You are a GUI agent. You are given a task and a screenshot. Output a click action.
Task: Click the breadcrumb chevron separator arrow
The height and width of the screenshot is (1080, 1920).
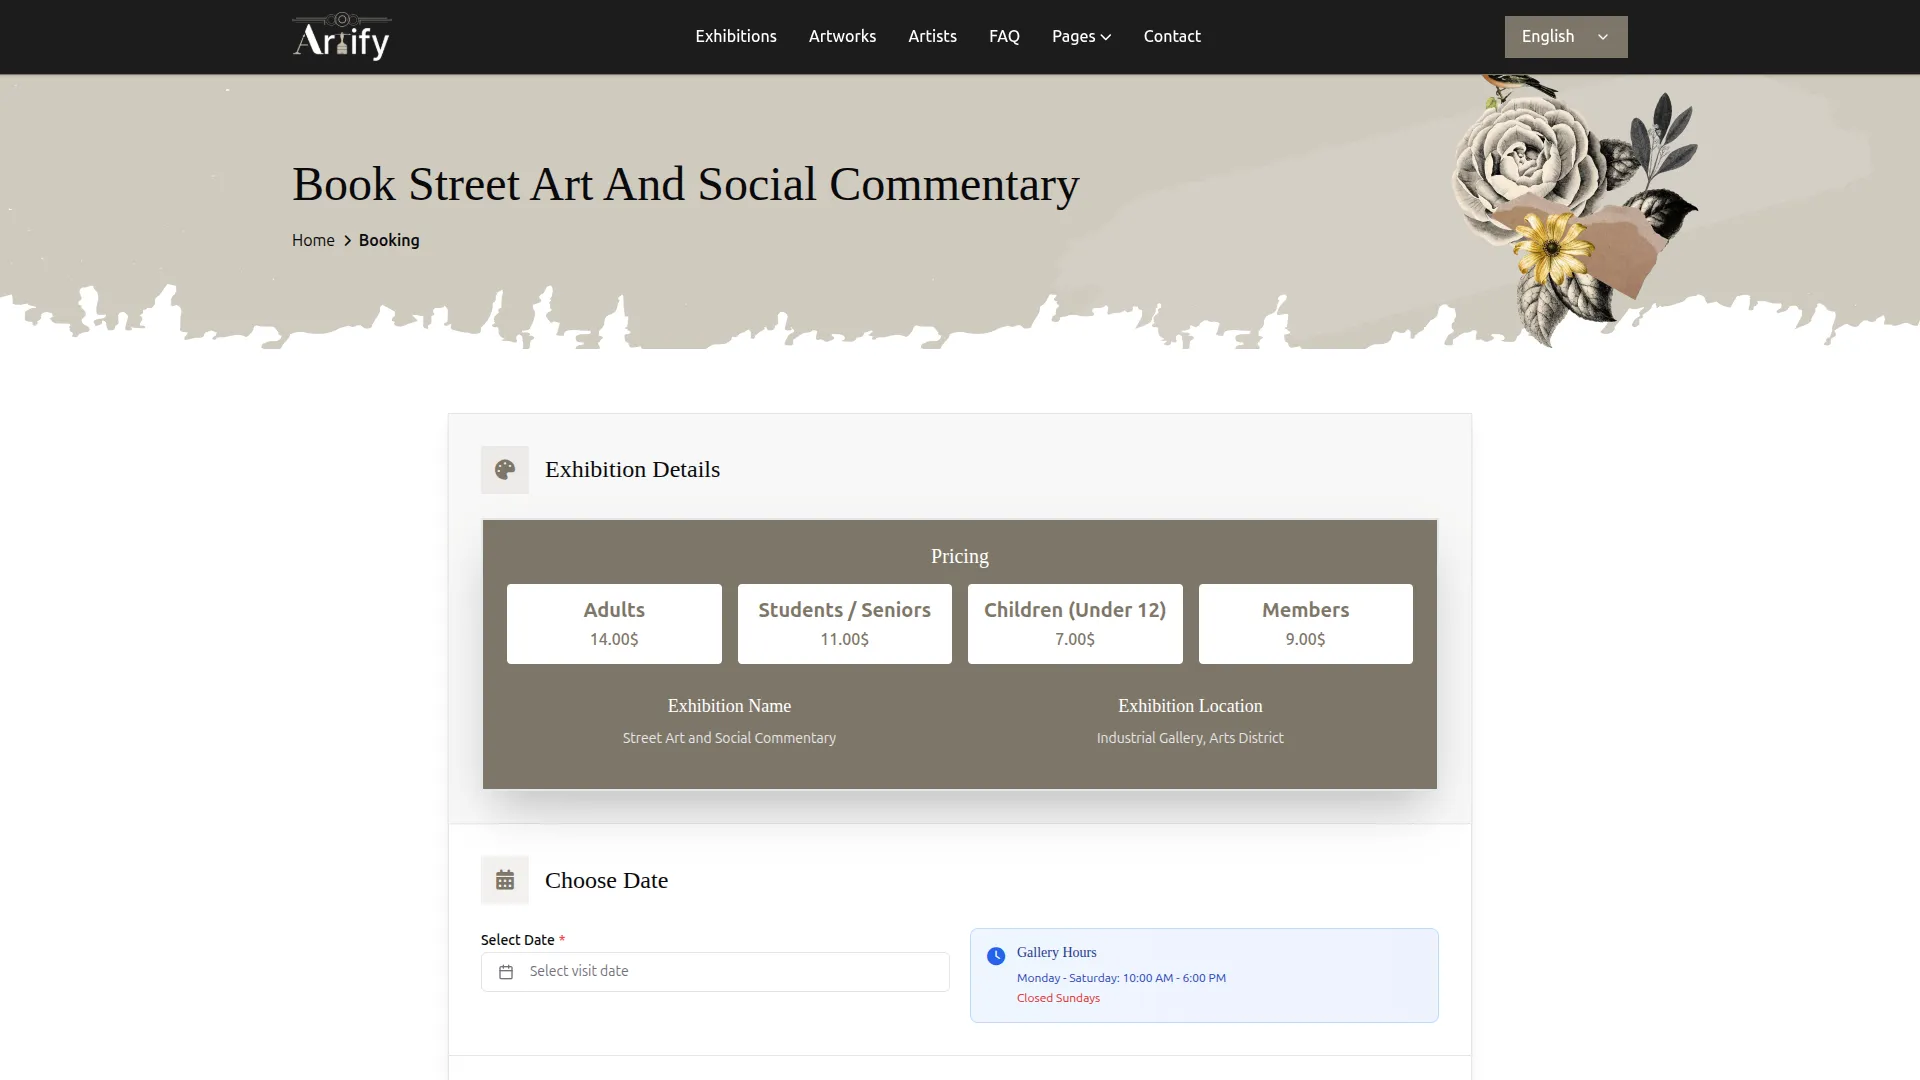pyautogui.click(x=348, y=241)
